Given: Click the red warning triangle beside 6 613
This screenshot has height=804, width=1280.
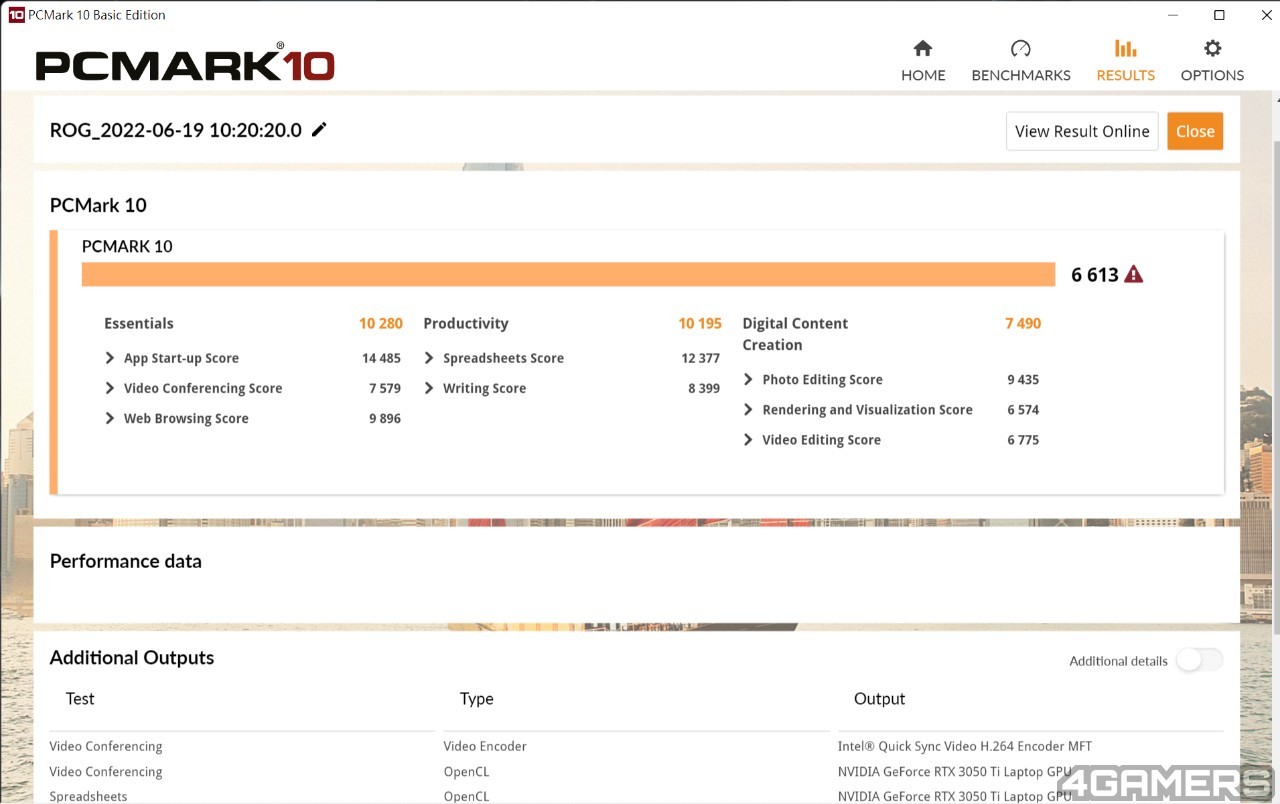Looking at the screenshot, I should [1133, 274].
